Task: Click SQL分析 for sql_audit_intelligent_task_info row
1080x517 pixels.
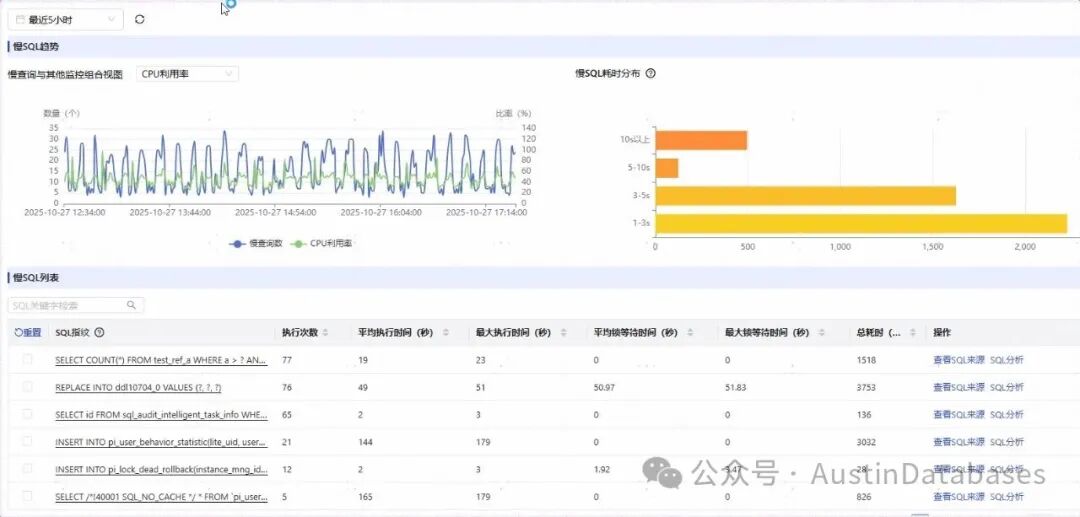Action: click(x=1006, y=414)
